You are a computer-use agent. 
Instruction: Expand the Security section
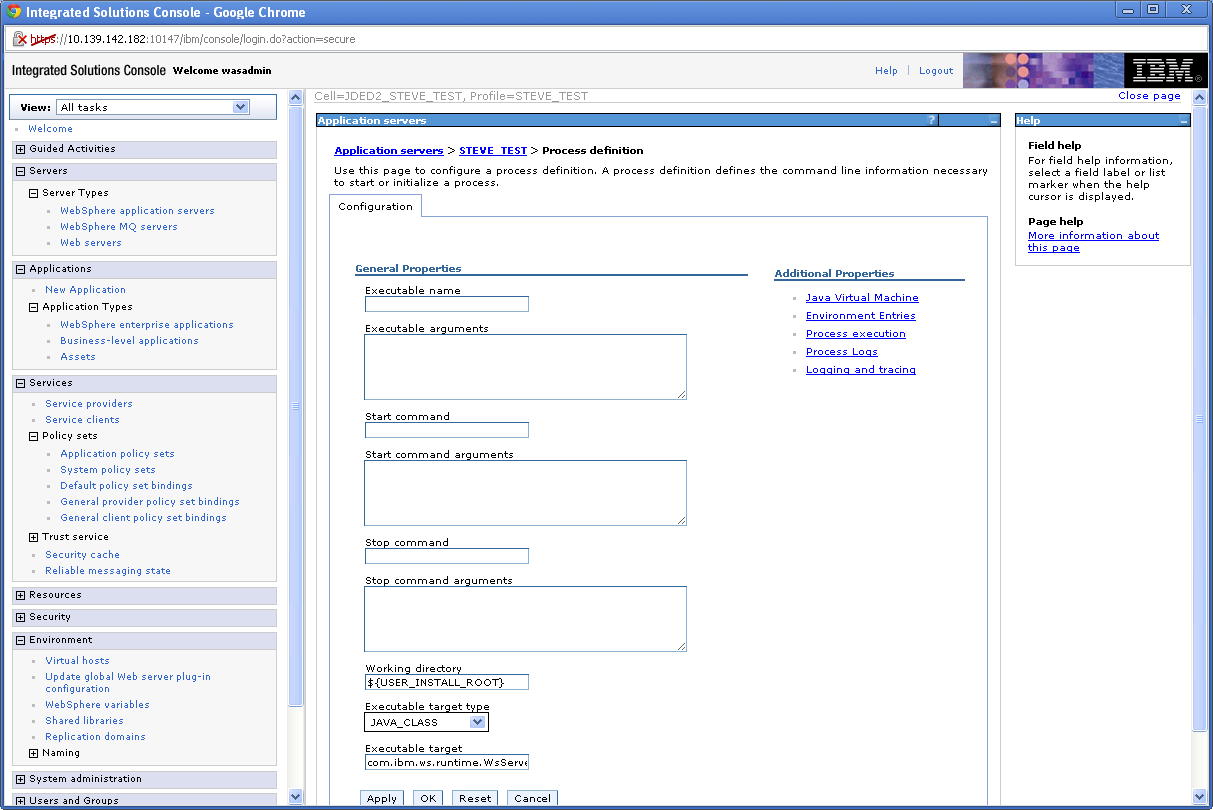click(20, 617)
